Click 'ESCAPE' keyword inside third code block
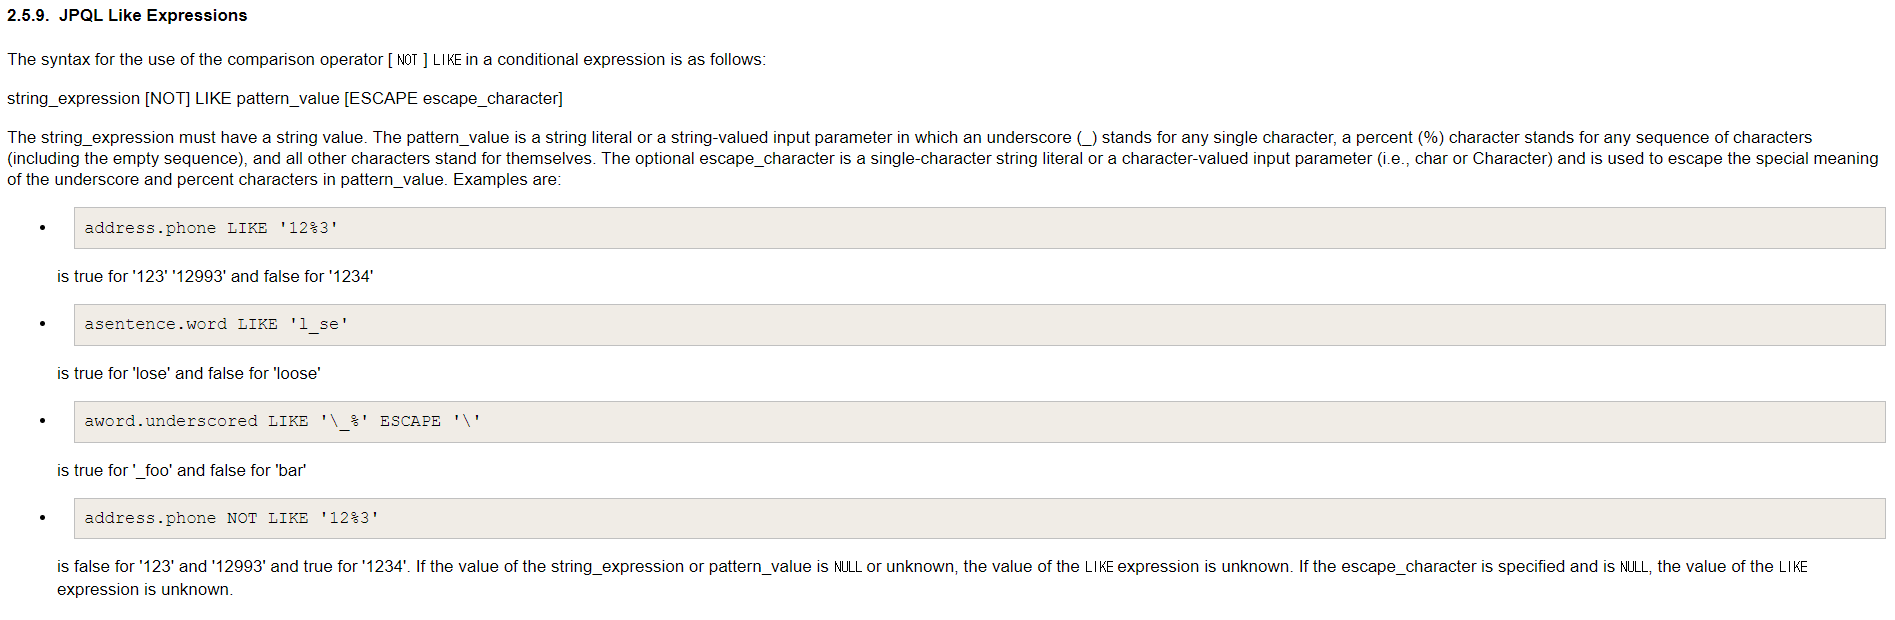The width and height of the screenshot is (1895, 620). (410, 421)
